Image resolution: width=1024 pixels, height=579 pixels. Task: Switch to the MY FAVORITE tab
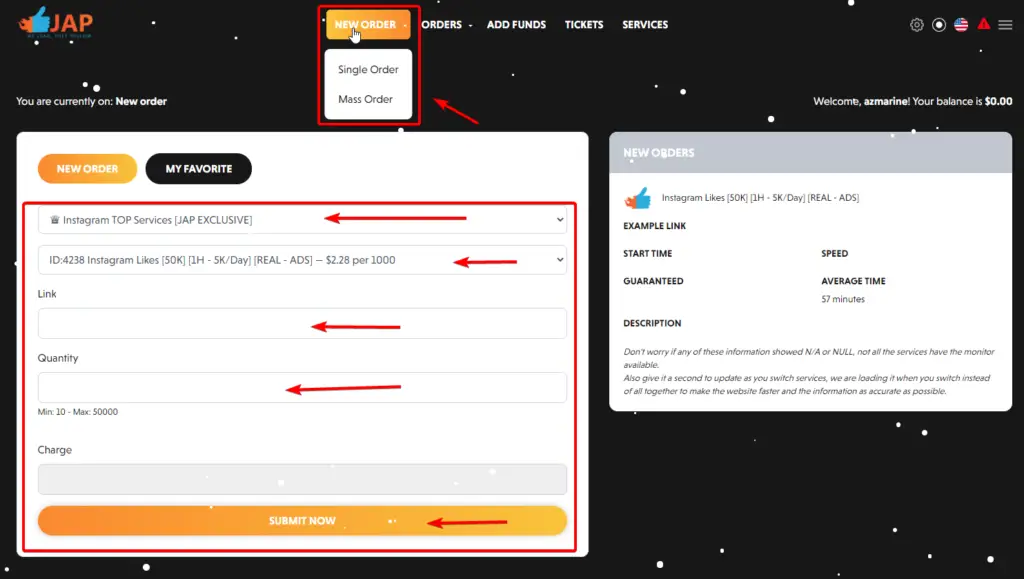click(x=199, y=168)
